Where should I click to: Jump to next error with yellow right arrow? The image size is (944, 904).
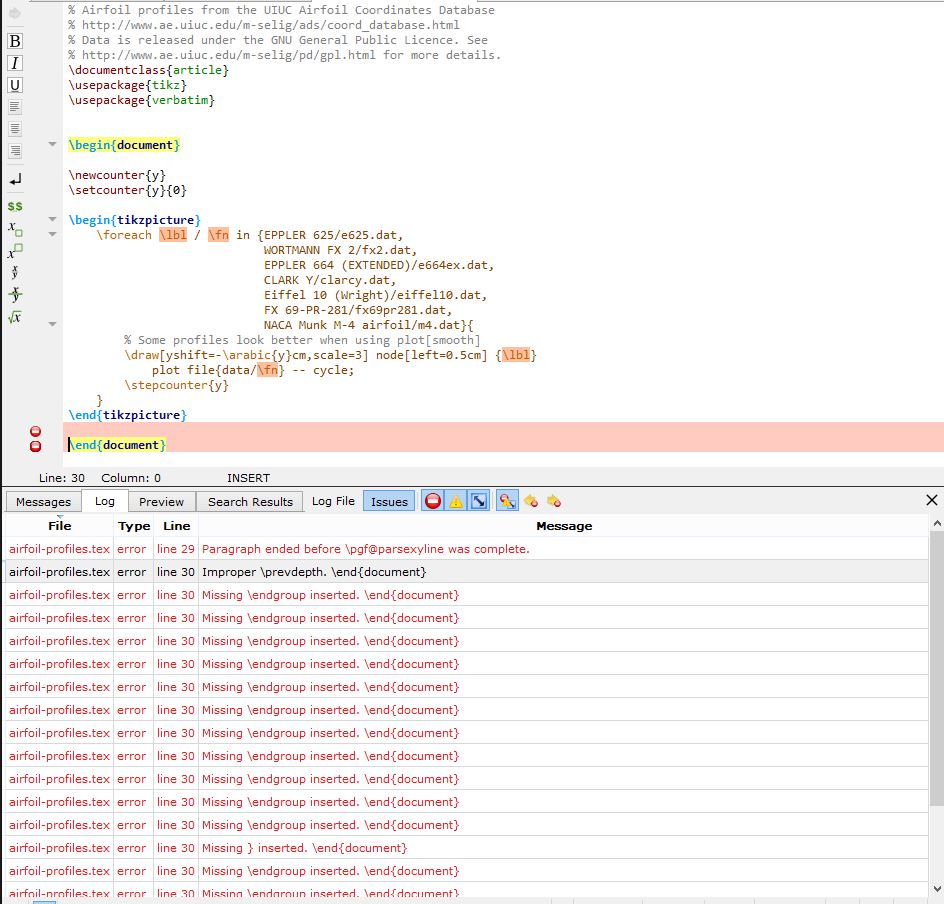[554, 501]
